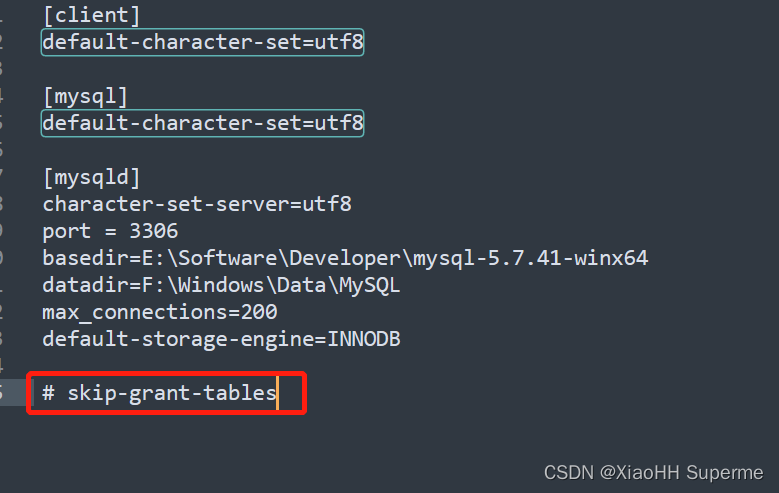
Task: Click the [client] section header line
Action: pyautogui.click(x=91, y=15)
